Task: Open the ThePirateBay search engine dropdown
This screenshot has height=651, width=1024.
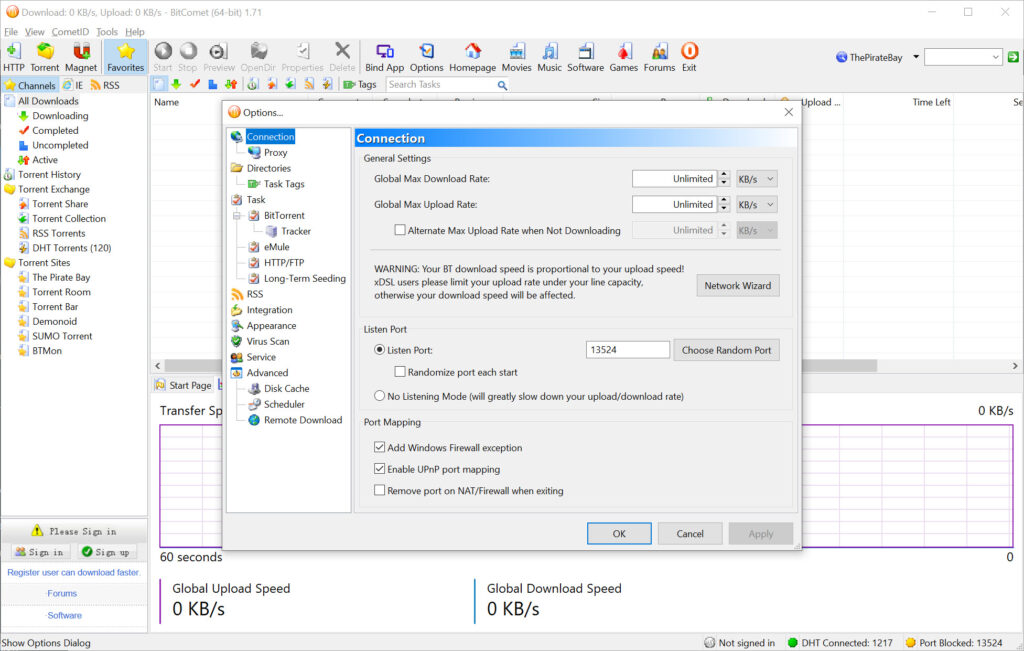Action: [x=916, y=58]
